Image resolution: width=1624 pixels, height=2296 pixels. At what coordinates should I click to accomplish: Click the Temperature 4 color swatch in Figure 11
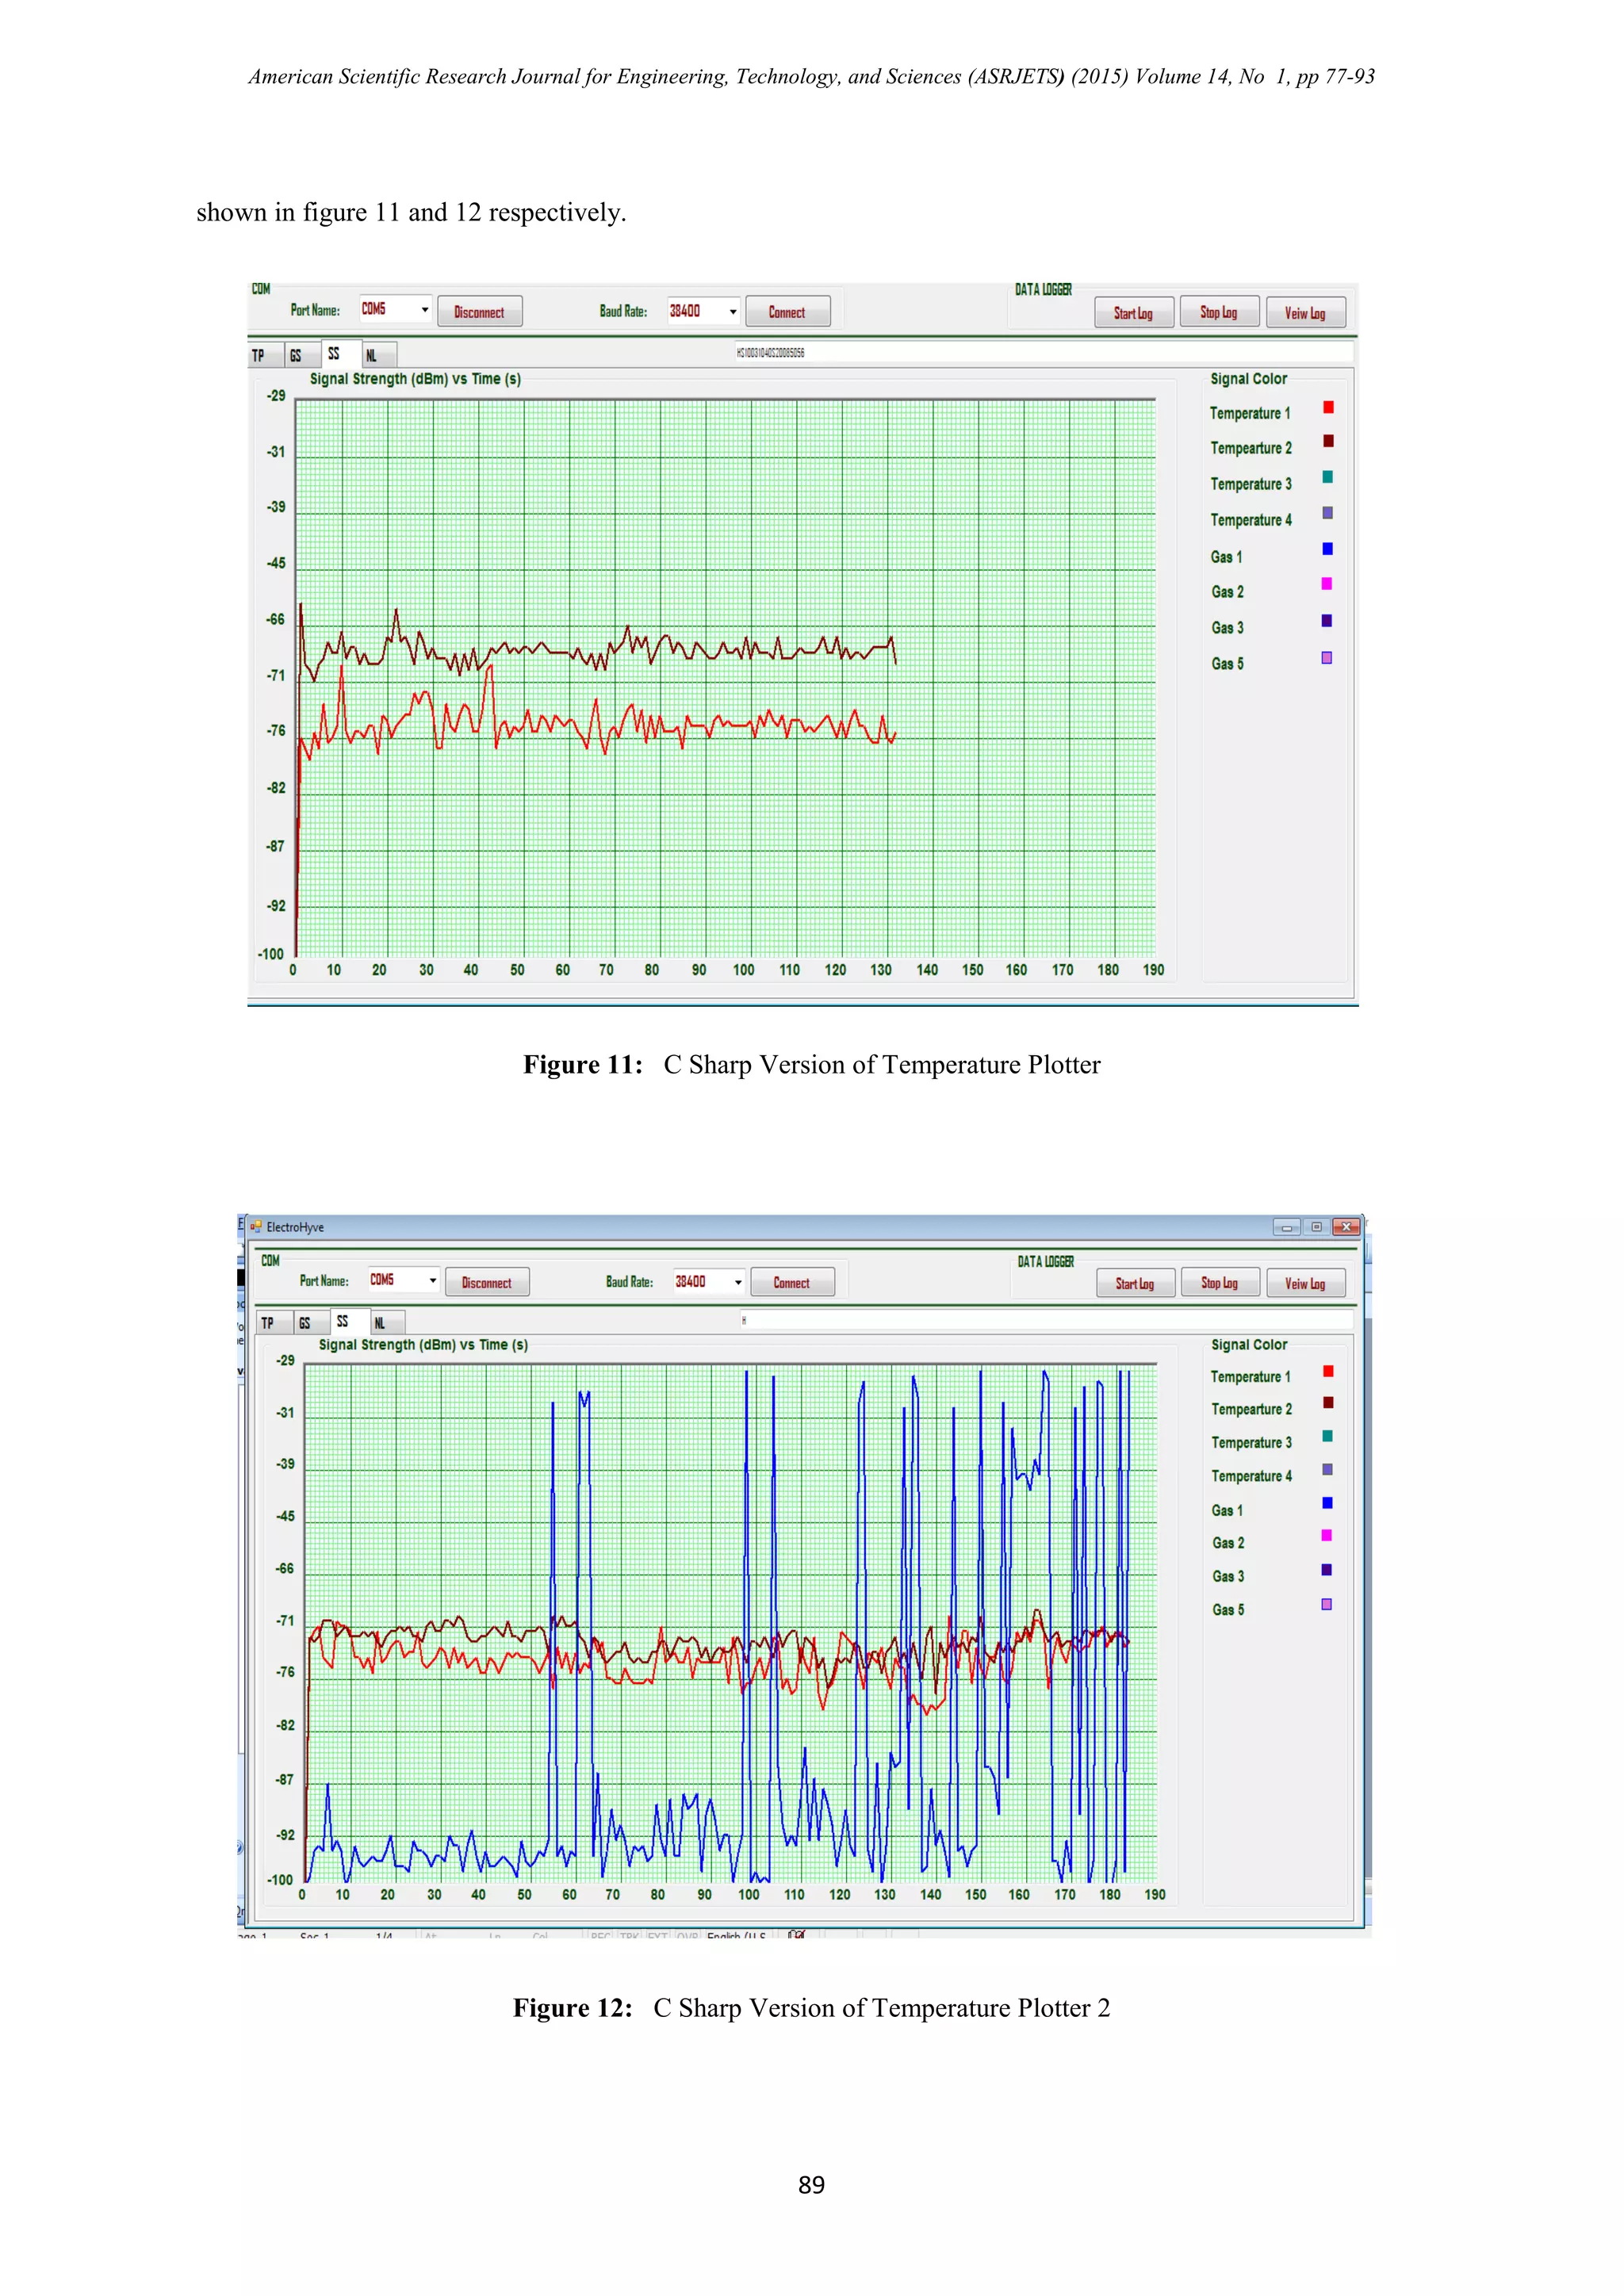1328,513
